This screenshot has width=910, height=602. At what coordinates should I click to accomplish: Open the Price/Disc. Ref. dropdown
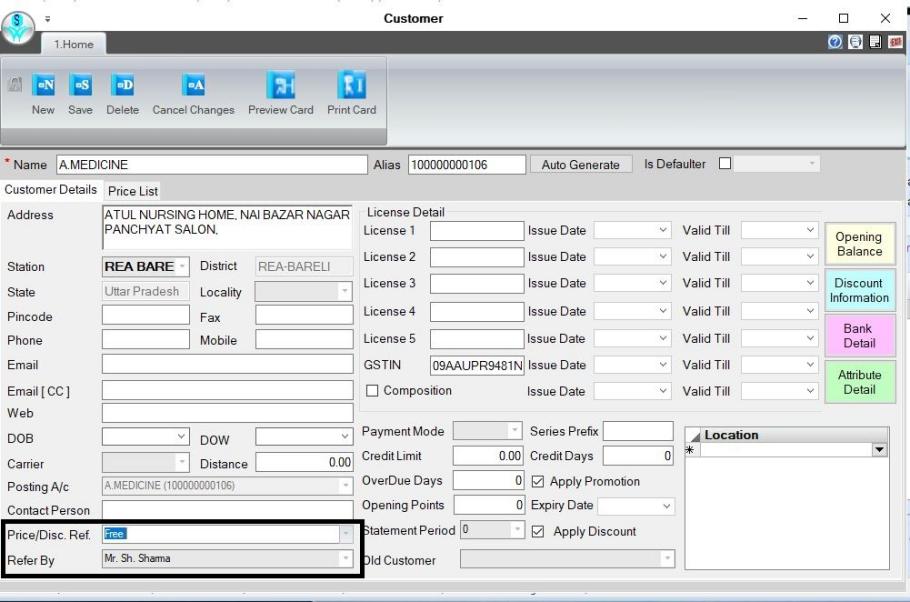click(x=346, y=533)
